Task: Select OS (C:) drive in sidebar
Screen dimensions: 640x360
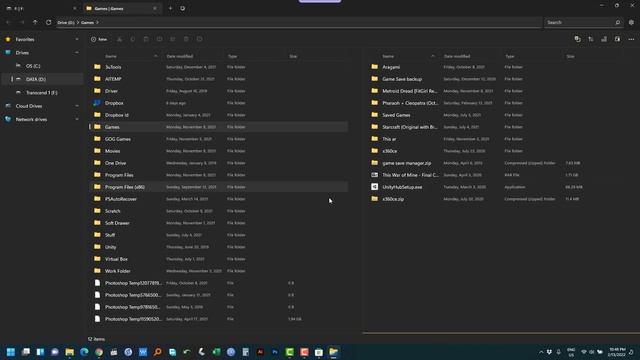Action: tap(43, 66)
